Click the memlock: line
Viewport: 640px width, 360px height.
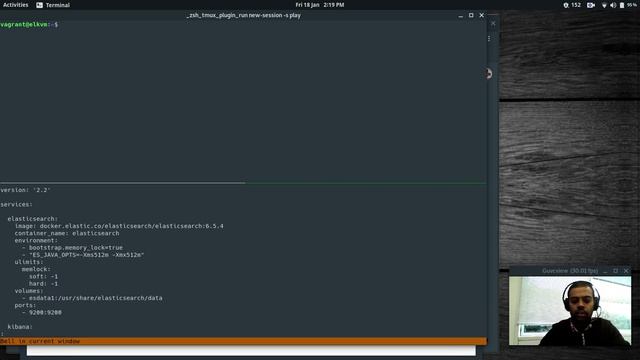point(36,269)
